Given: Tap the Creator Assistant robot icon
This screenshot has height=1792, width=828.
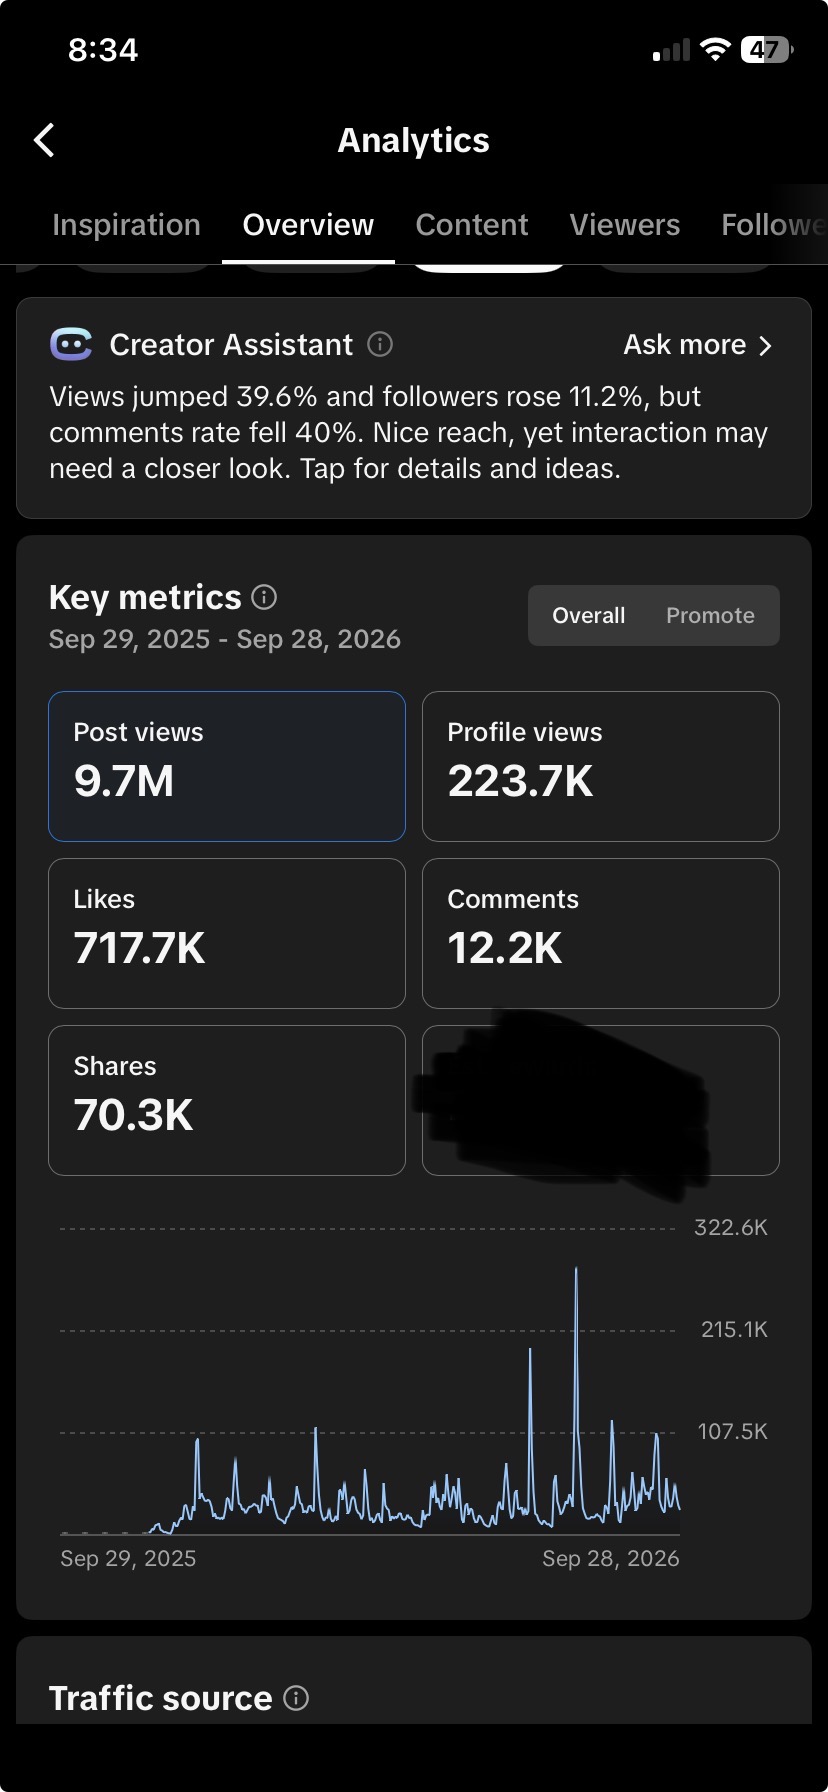Looking at the screenshot, I should pos(71,345).
